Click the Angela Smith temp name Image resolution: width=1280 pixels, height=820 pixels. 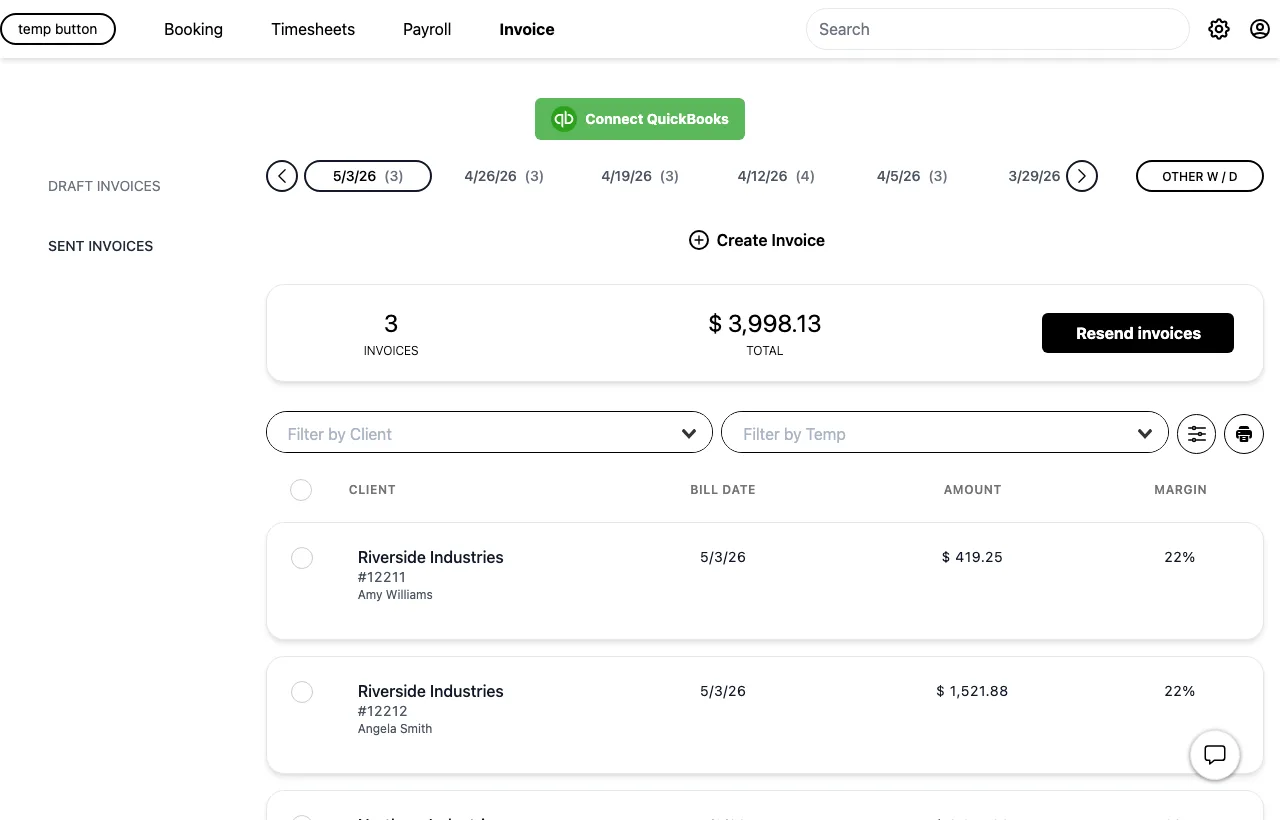(395, 729)
